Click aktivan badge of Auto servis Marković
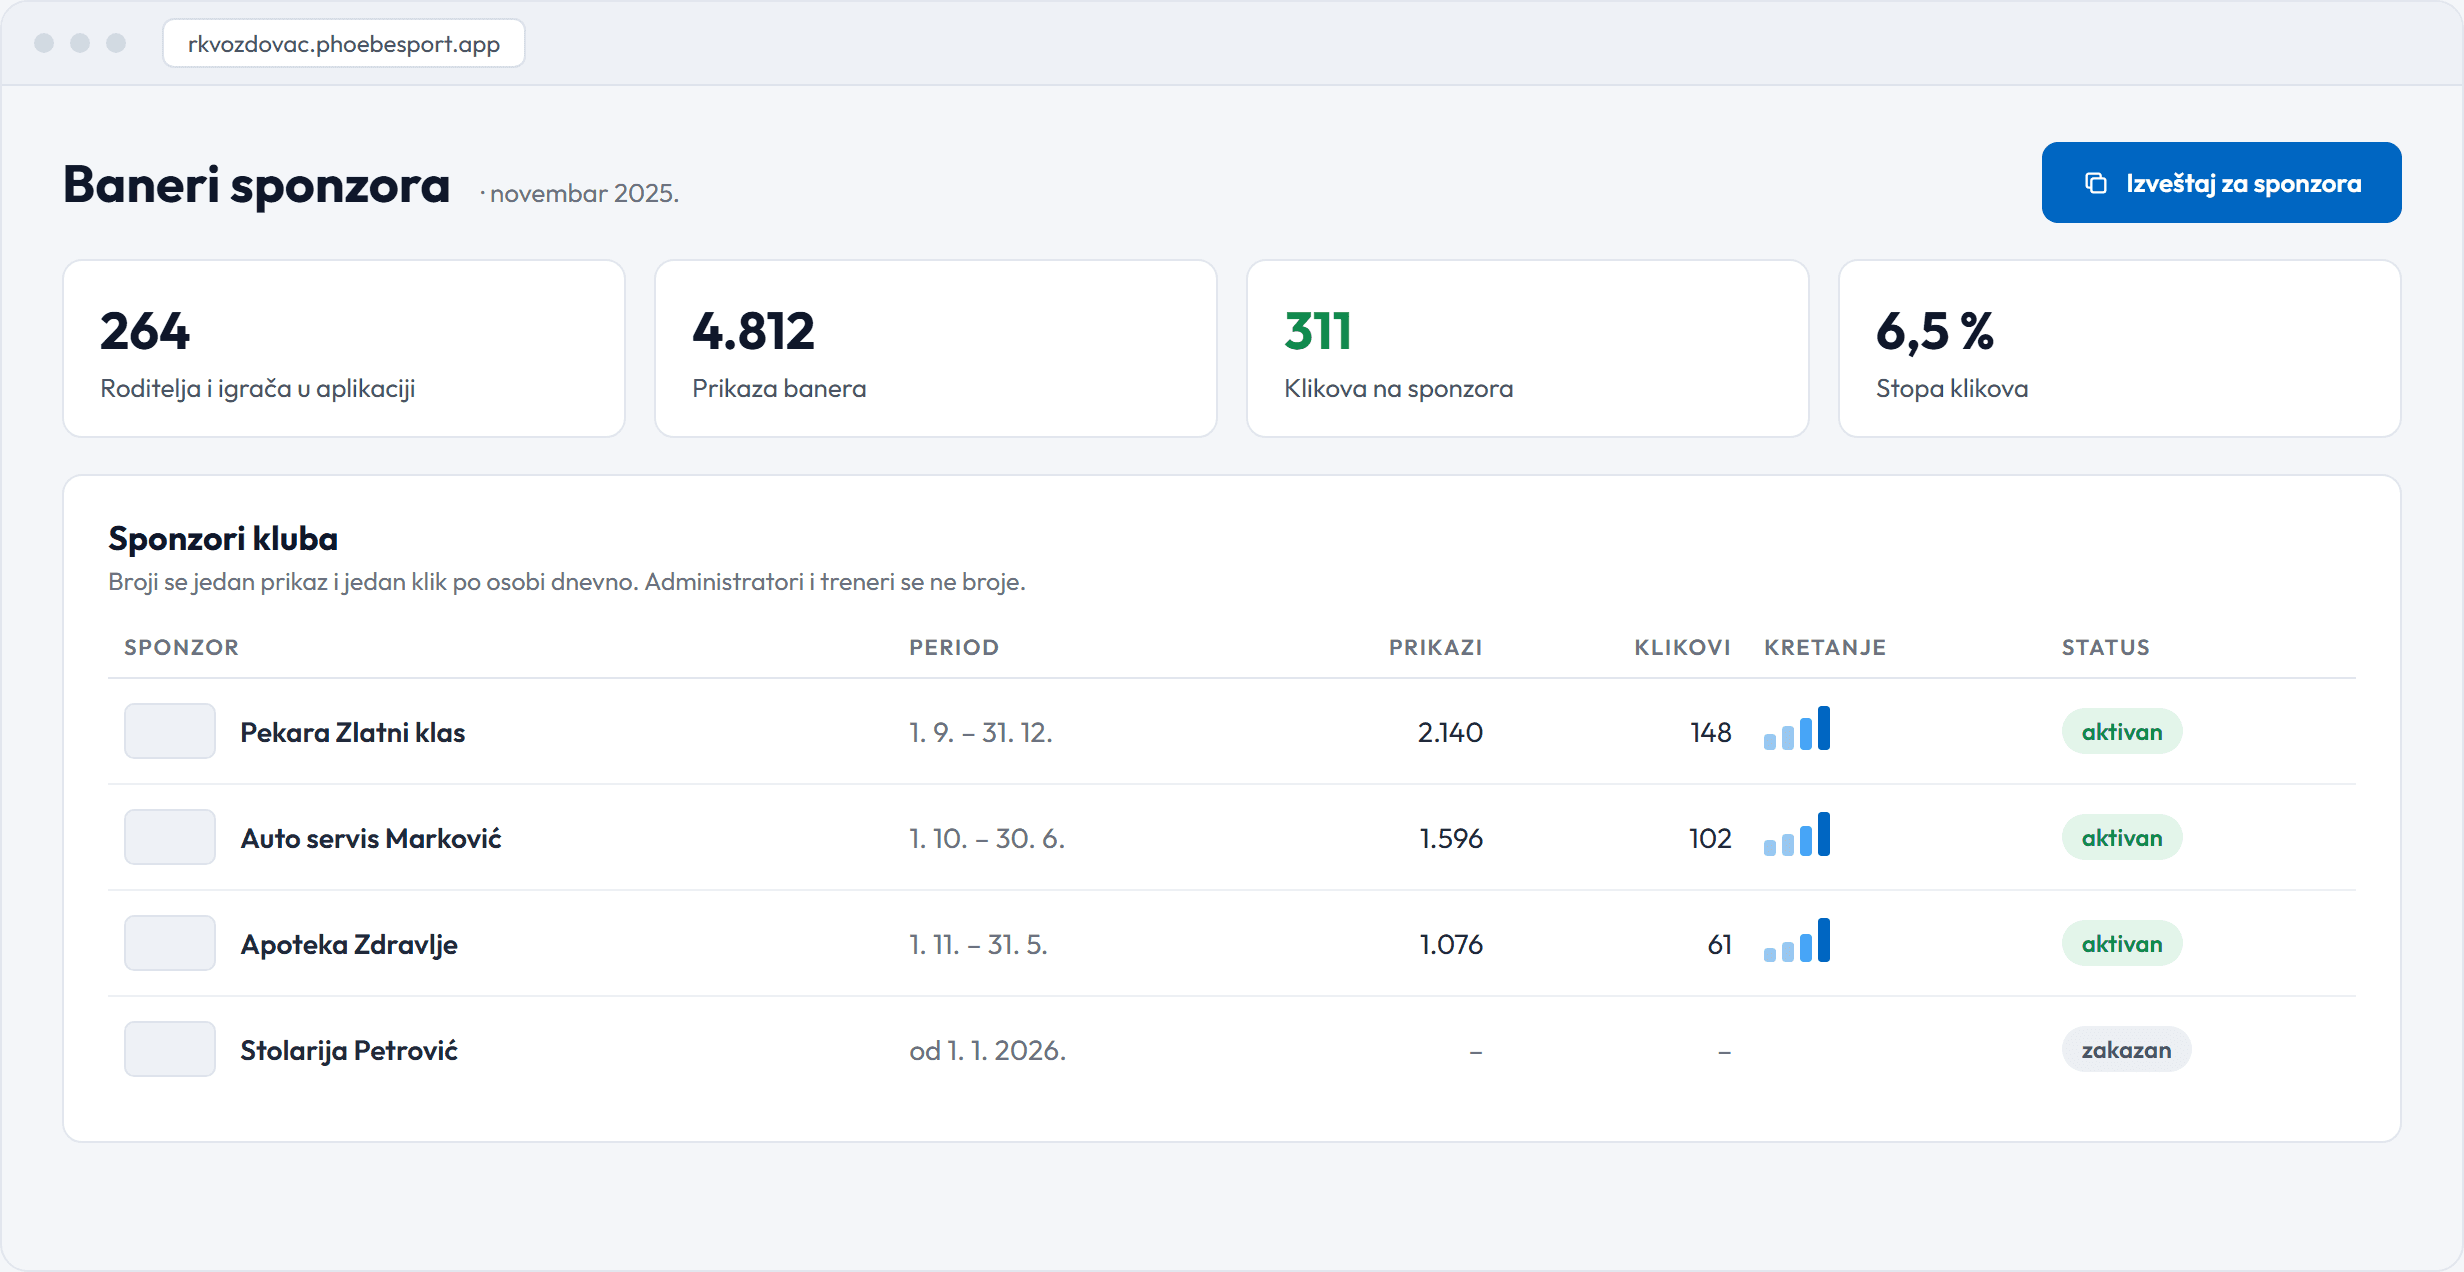Screen dimensions: 2464x1272 coord(2122,838)
